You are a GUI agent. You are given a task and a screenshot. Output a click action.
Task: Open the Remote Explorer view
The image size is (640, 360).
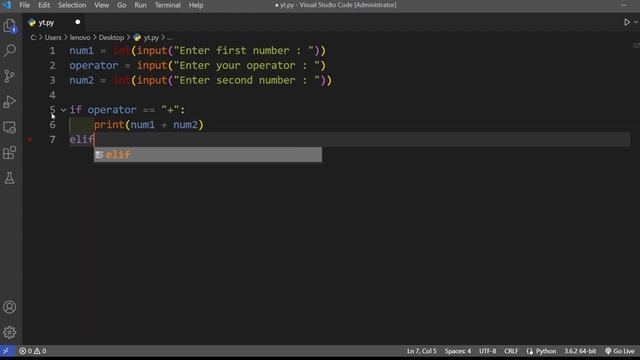pos(9,127)
